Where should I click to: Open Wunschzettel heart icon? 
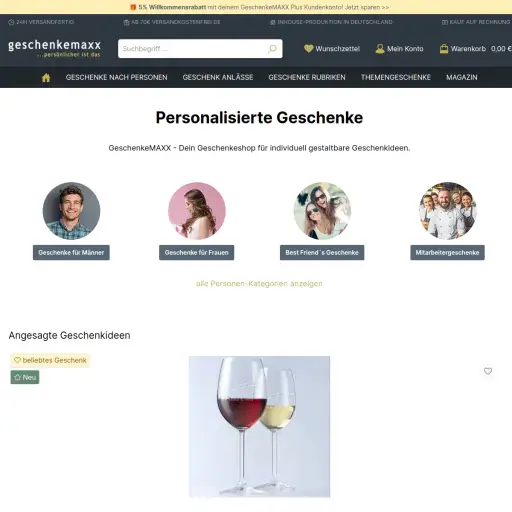(309, 49)
